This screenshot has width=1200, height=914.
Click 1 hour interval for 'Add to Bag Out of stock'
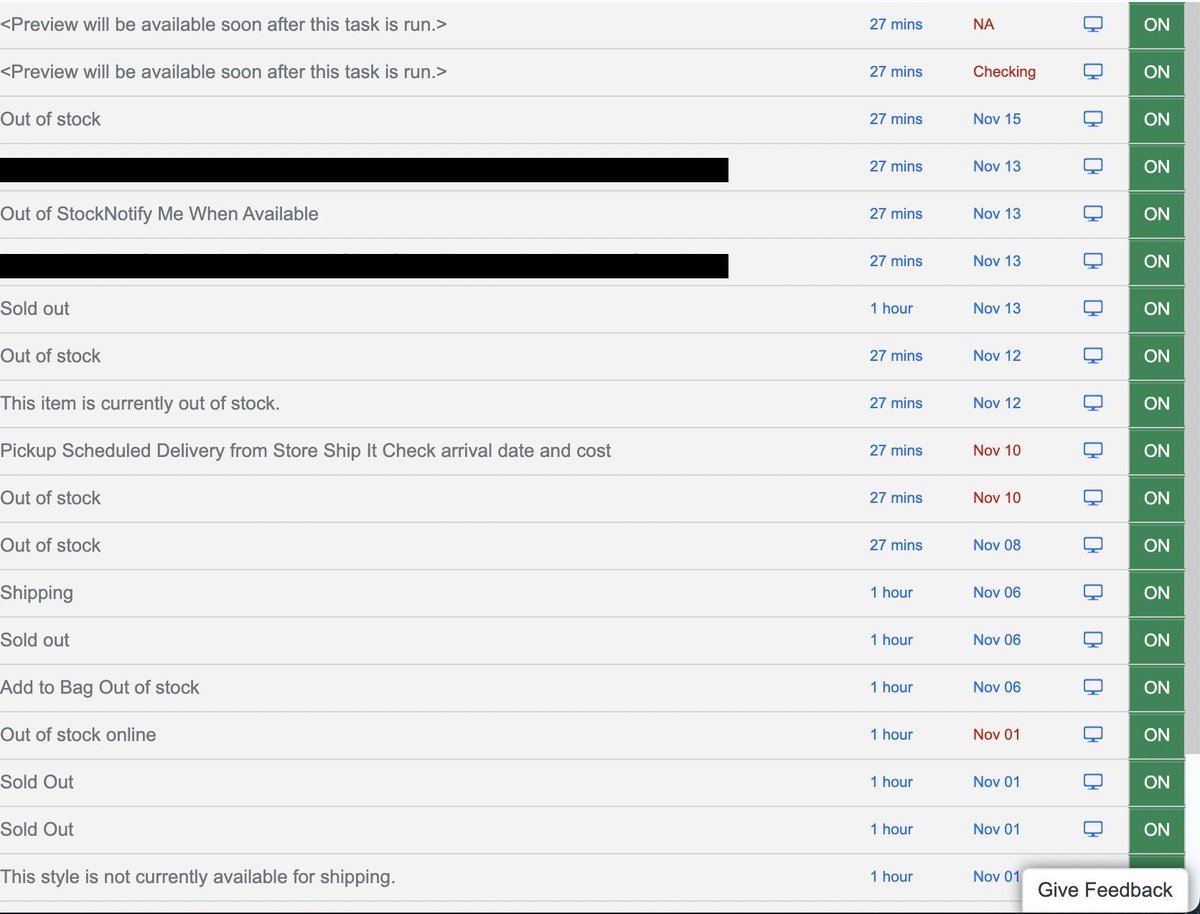coord(891,687)
